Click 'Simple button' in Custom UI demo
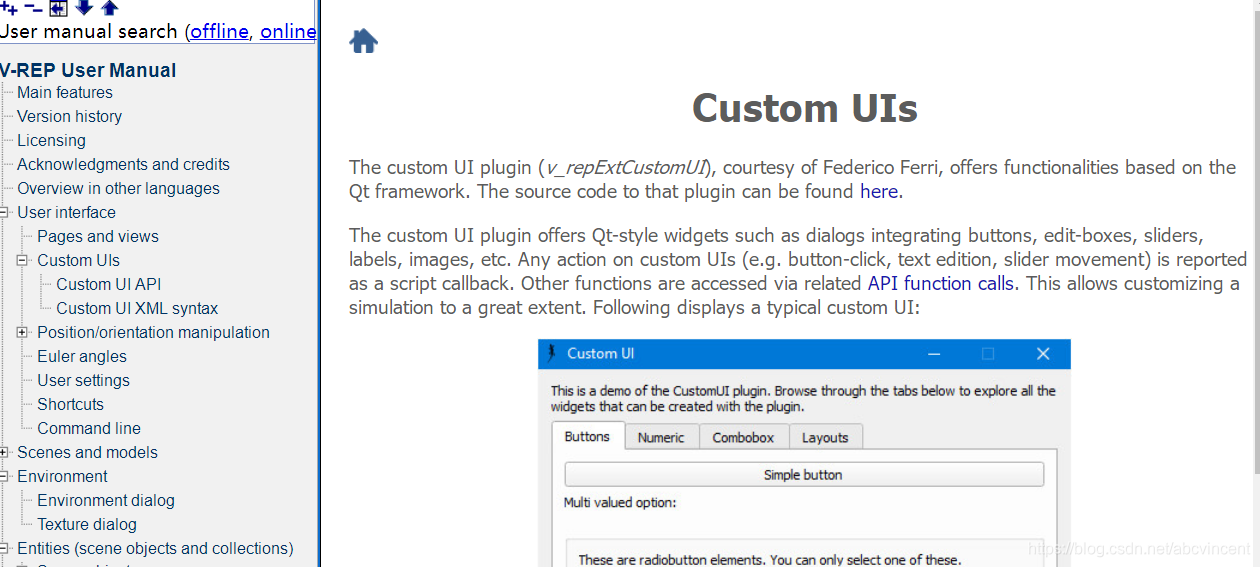Screen dimensions: 1260x567 (803, 474)
